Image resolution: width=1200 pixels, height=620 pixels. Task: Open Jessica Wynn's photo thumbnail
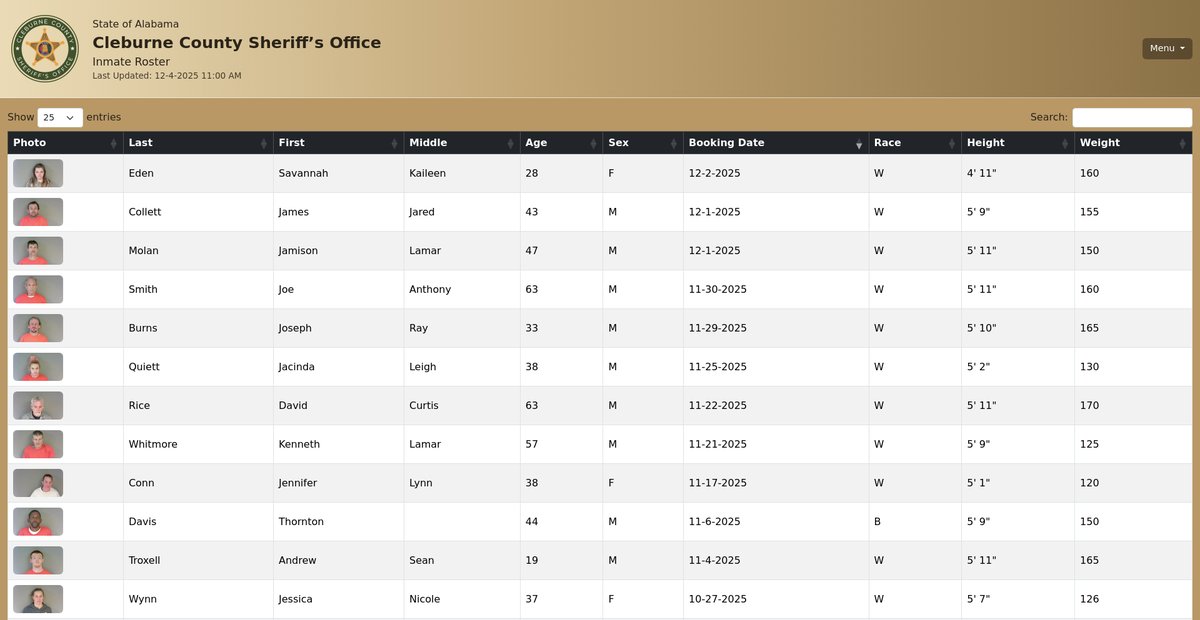coord(38,599)
